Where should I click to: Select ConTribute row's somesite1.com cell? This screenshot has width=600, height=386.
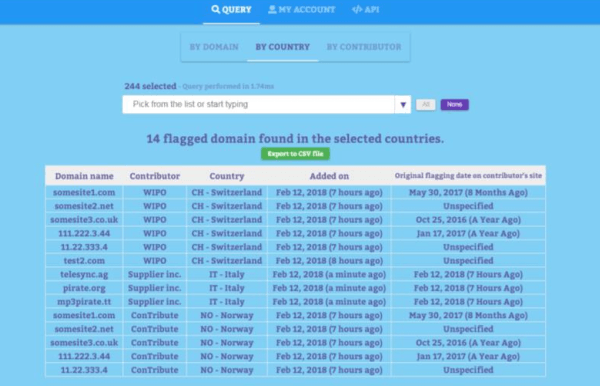[x=84, y=316]
